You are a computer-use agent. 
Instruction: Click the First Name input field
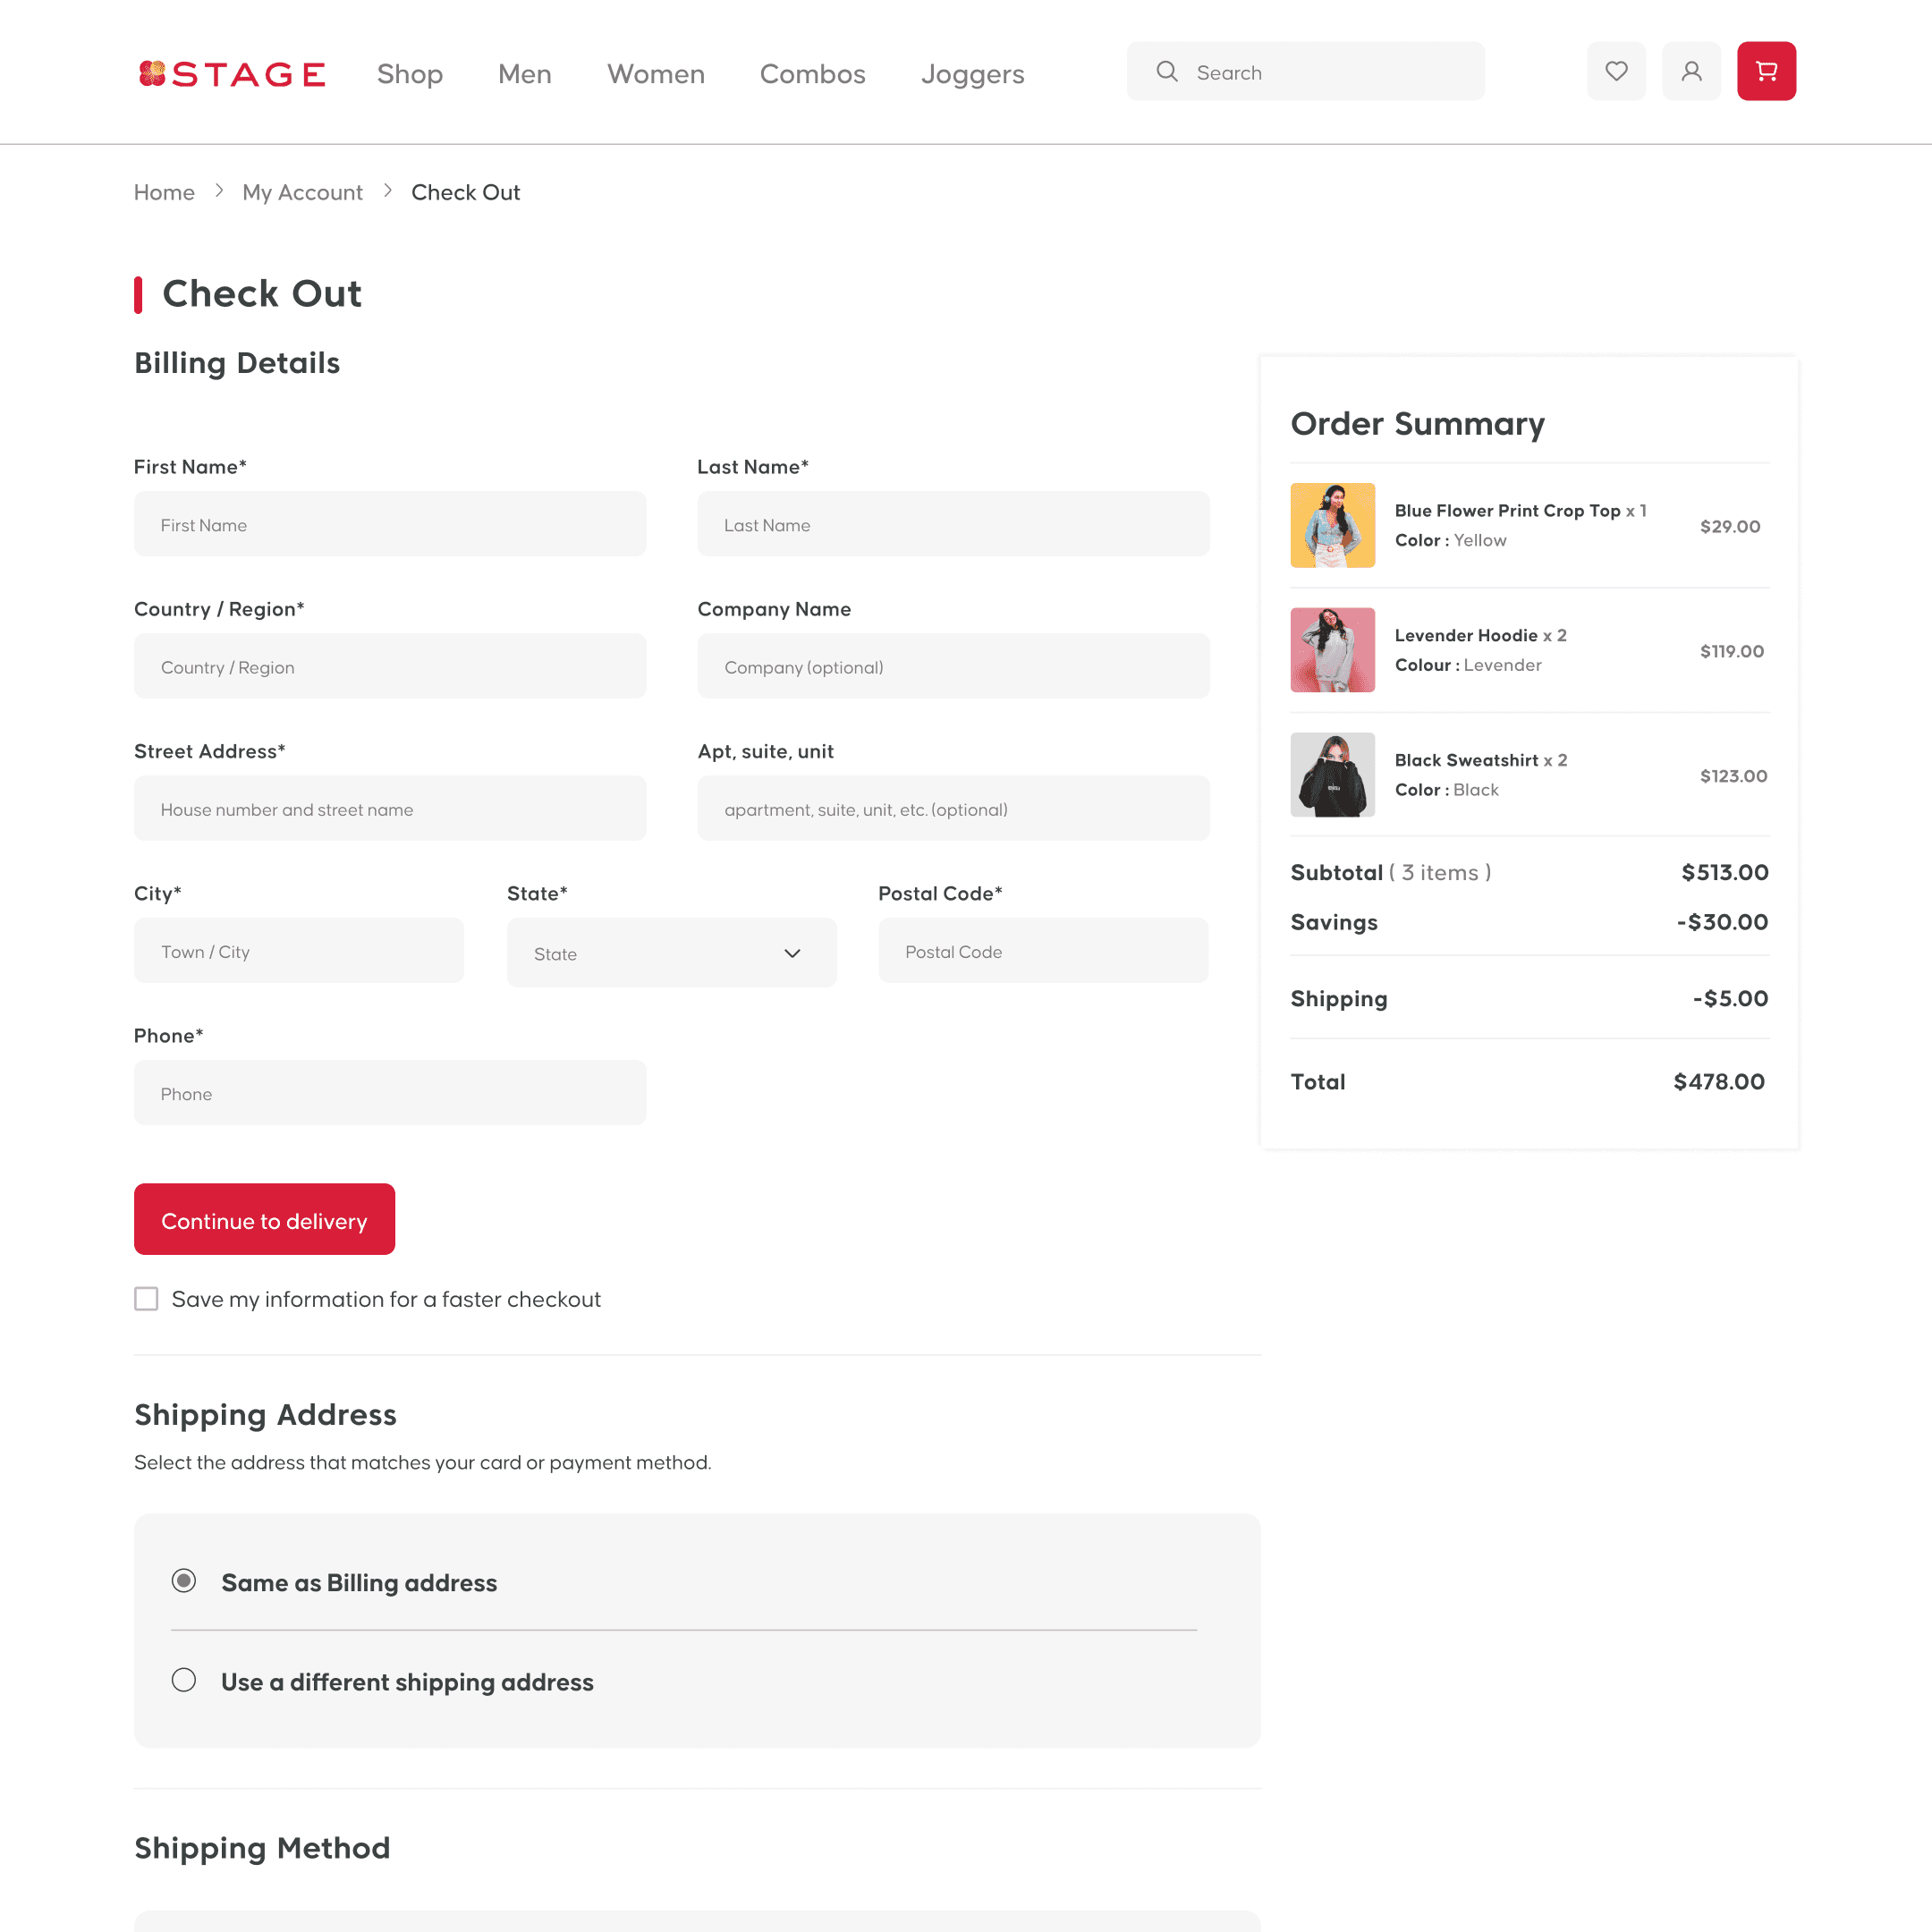pos(390,524)
